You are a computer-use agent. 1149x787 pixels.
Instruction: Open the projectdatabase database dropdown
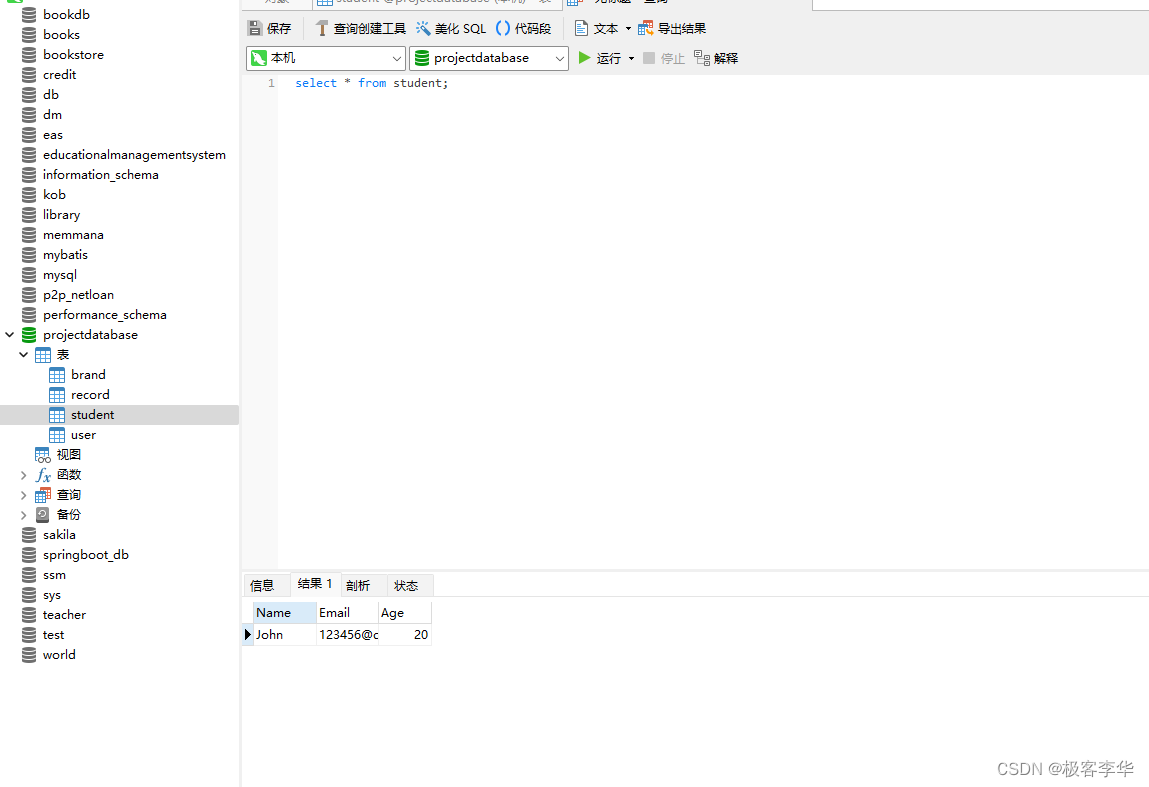click(x=489, y=58)
